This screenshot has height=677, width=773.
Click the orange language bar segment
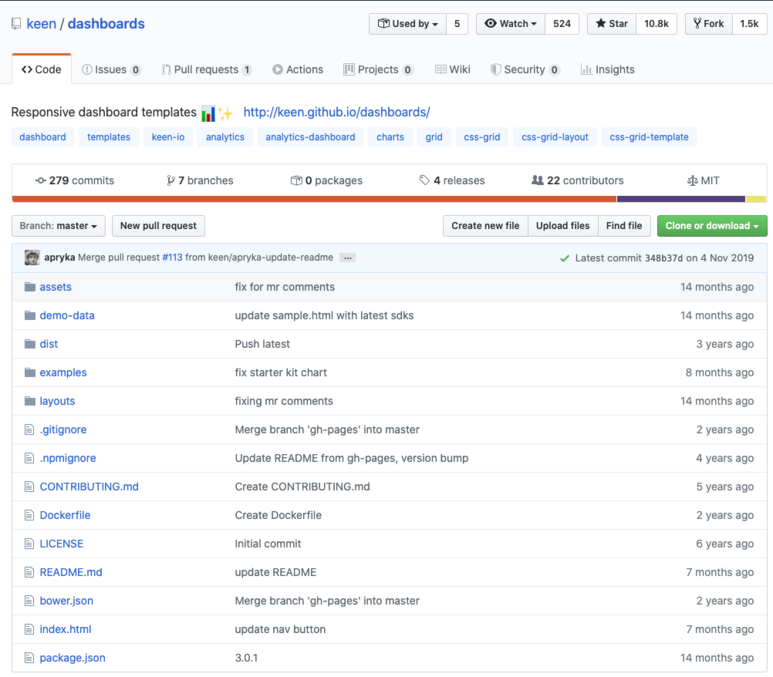click(315, 199)
